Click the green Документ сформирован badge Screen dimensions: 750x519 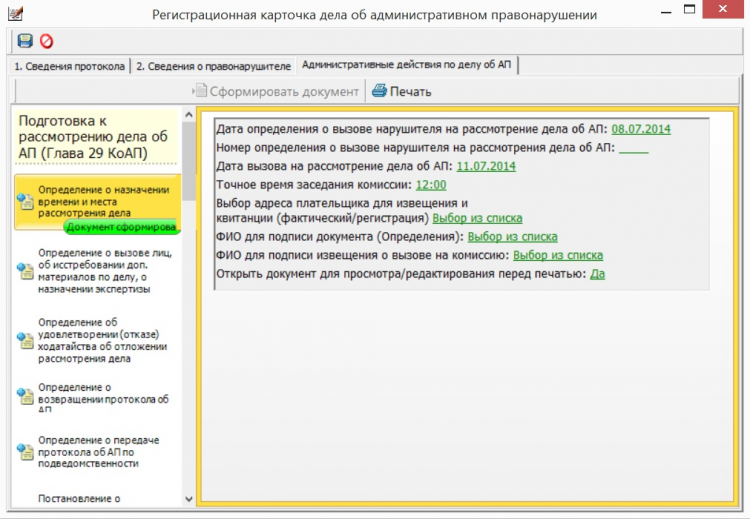[122, 227]
